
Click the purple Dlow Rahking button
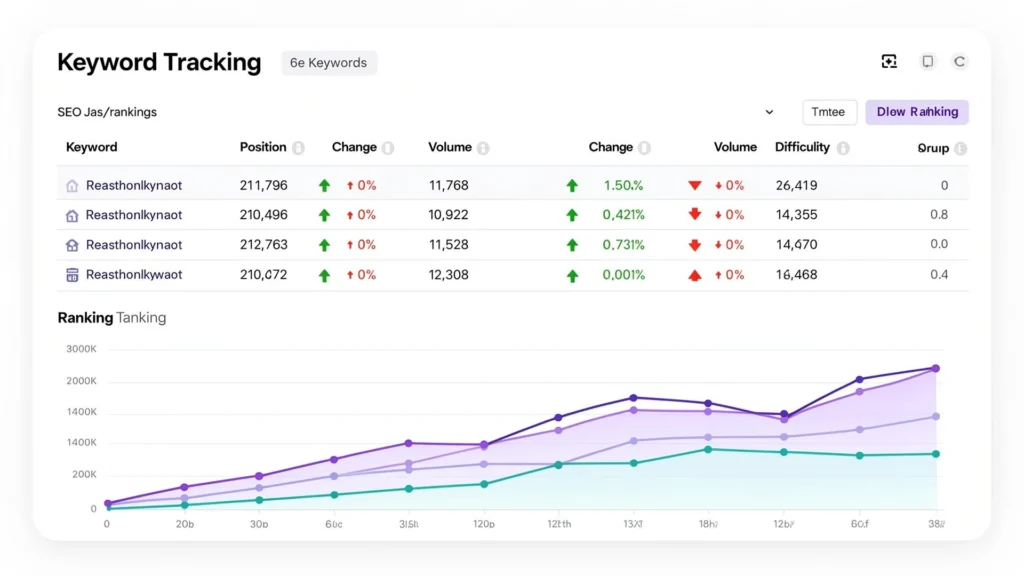pyautogui.click(x=916, y=112)
